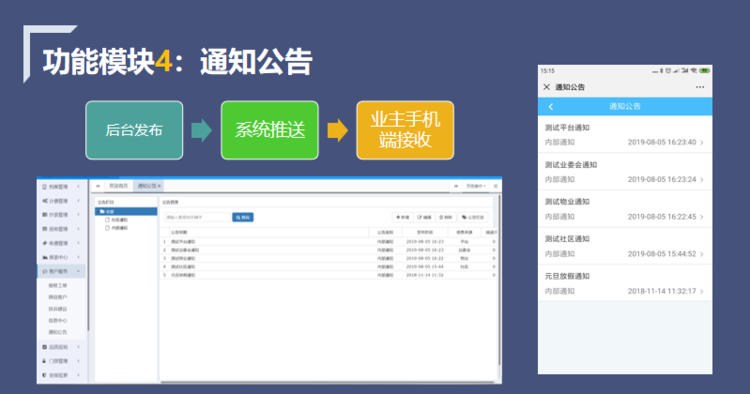Expand the 收费管理 menu chevron

(x=78, y=243)
